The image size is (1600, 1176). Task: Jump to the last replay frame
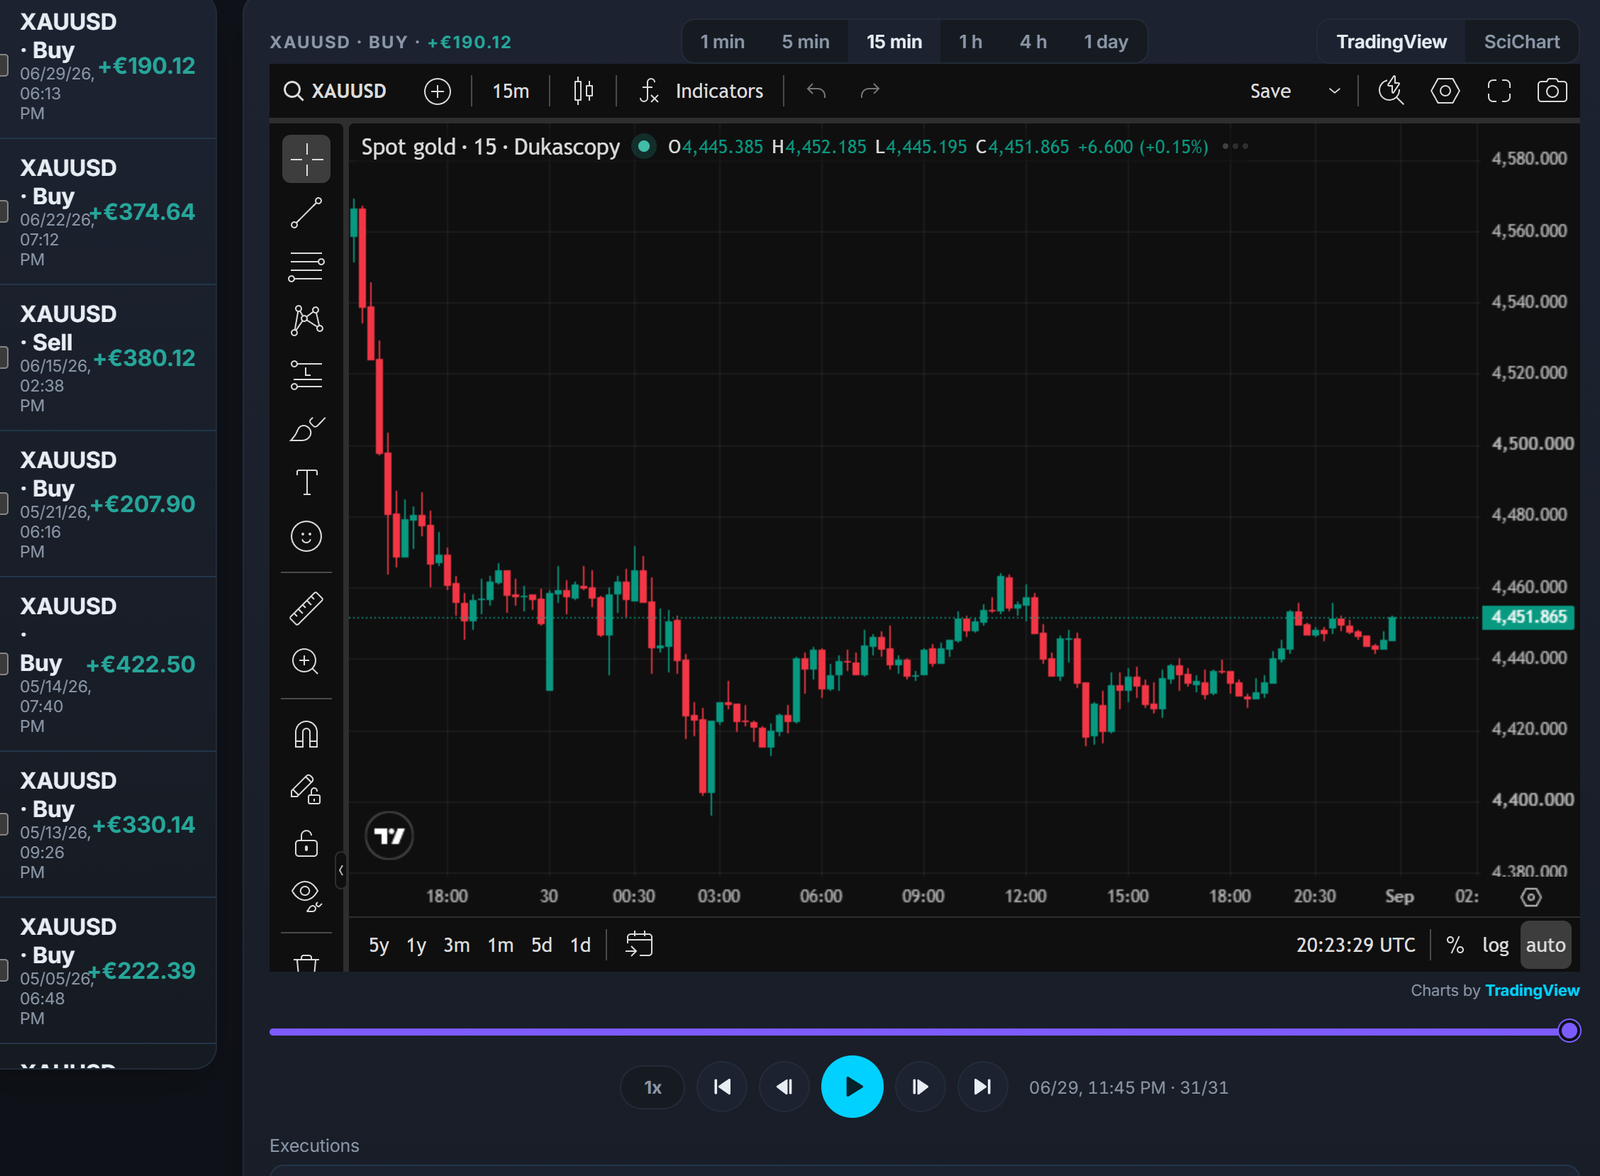point(983,1087)
